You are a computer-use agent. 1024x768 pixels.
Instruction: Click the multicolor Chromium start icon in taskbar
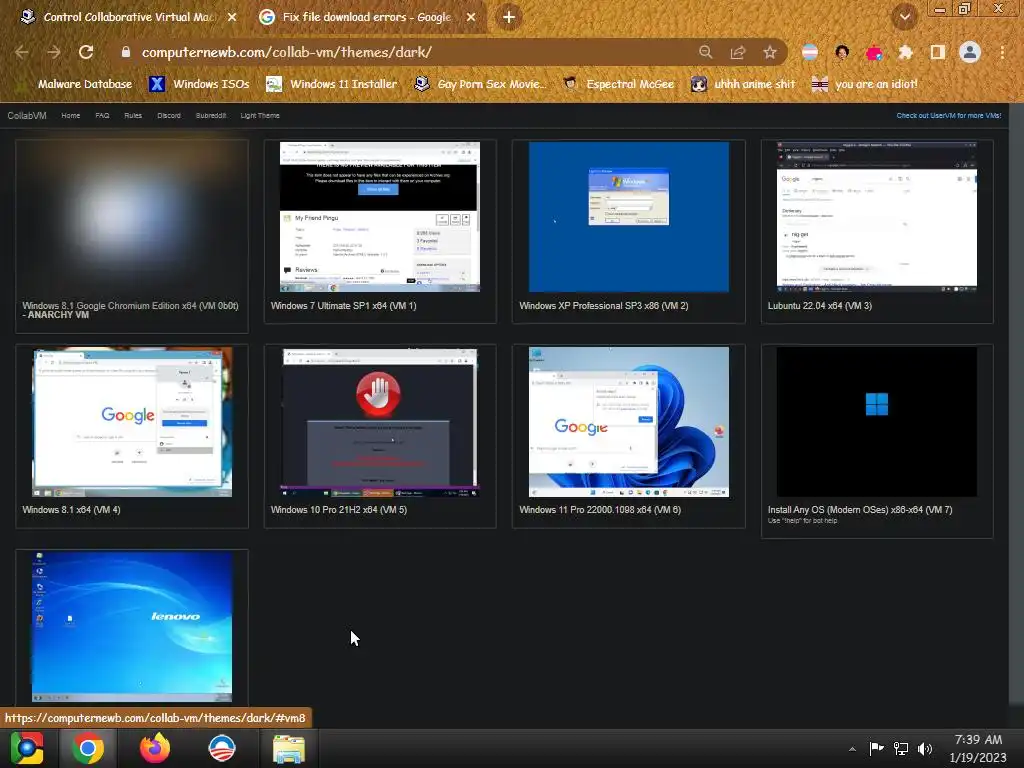point(27,748)
